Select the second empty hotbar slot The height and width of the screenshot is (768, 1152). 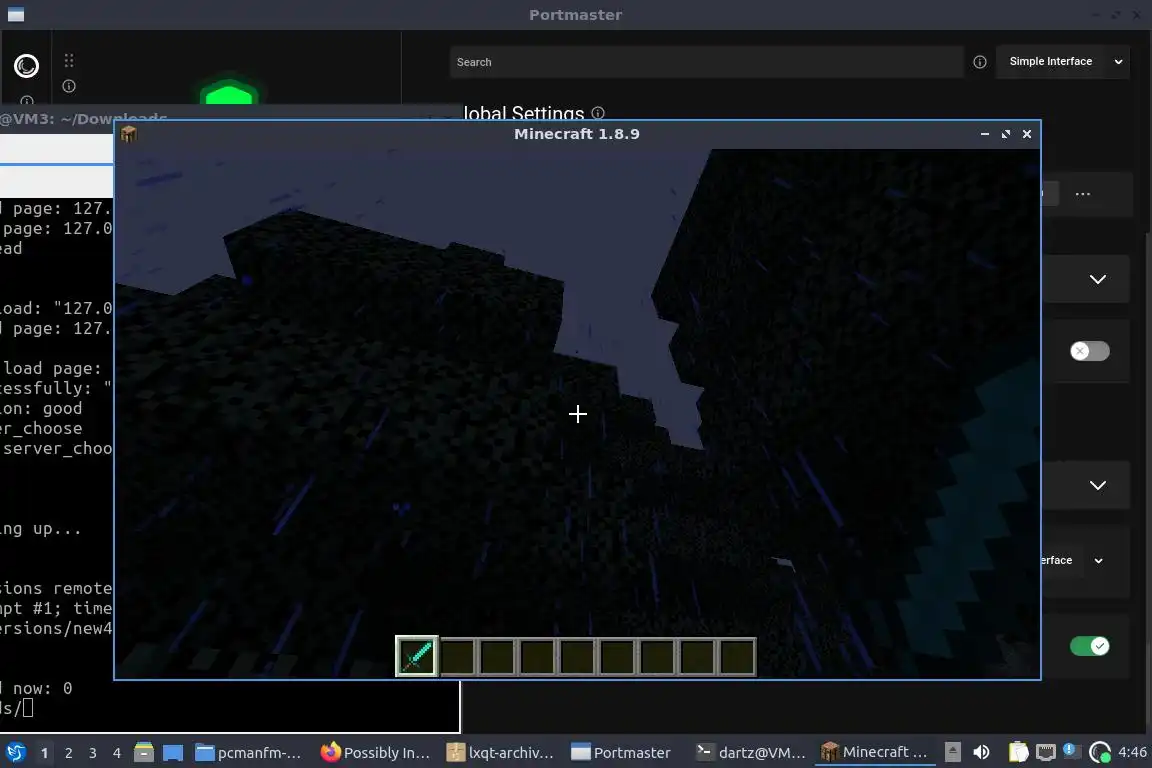(497, 657)
